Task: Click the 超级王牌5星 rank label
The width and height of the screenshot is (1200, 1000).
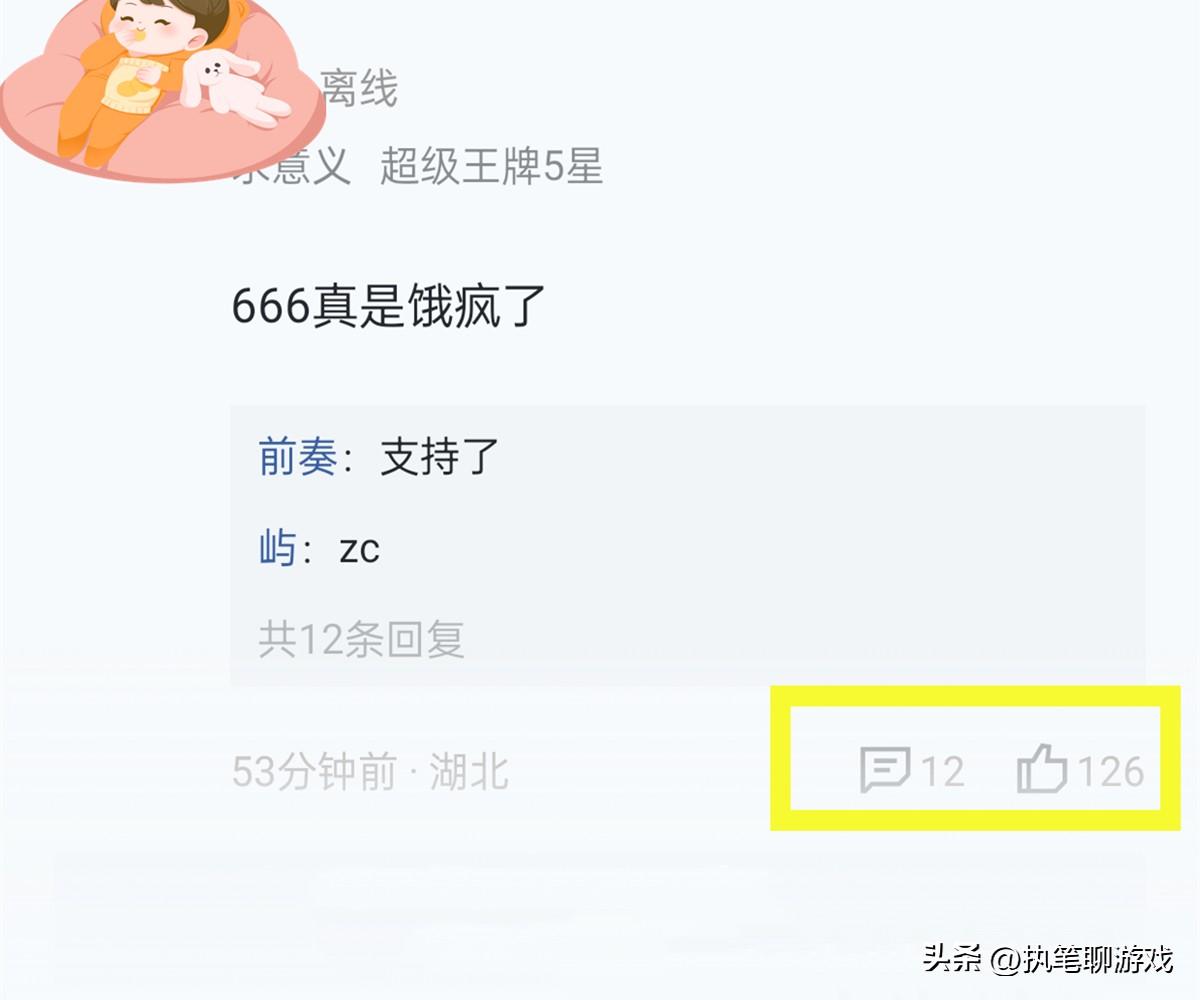Action: pos(491,167)
